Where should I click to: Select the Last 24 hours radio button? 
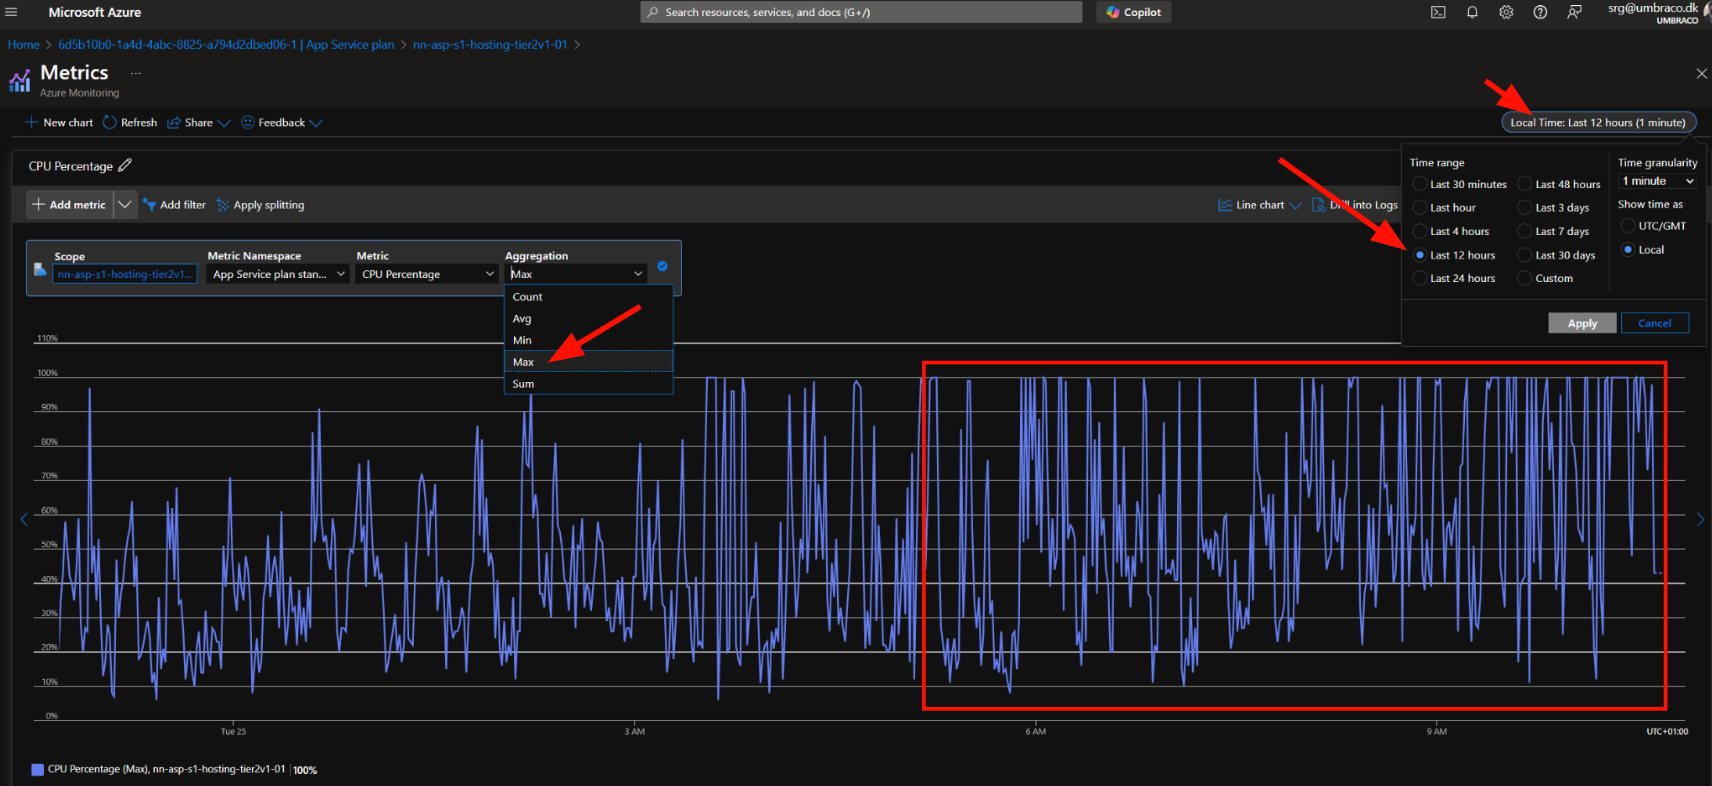[1420, 278]
